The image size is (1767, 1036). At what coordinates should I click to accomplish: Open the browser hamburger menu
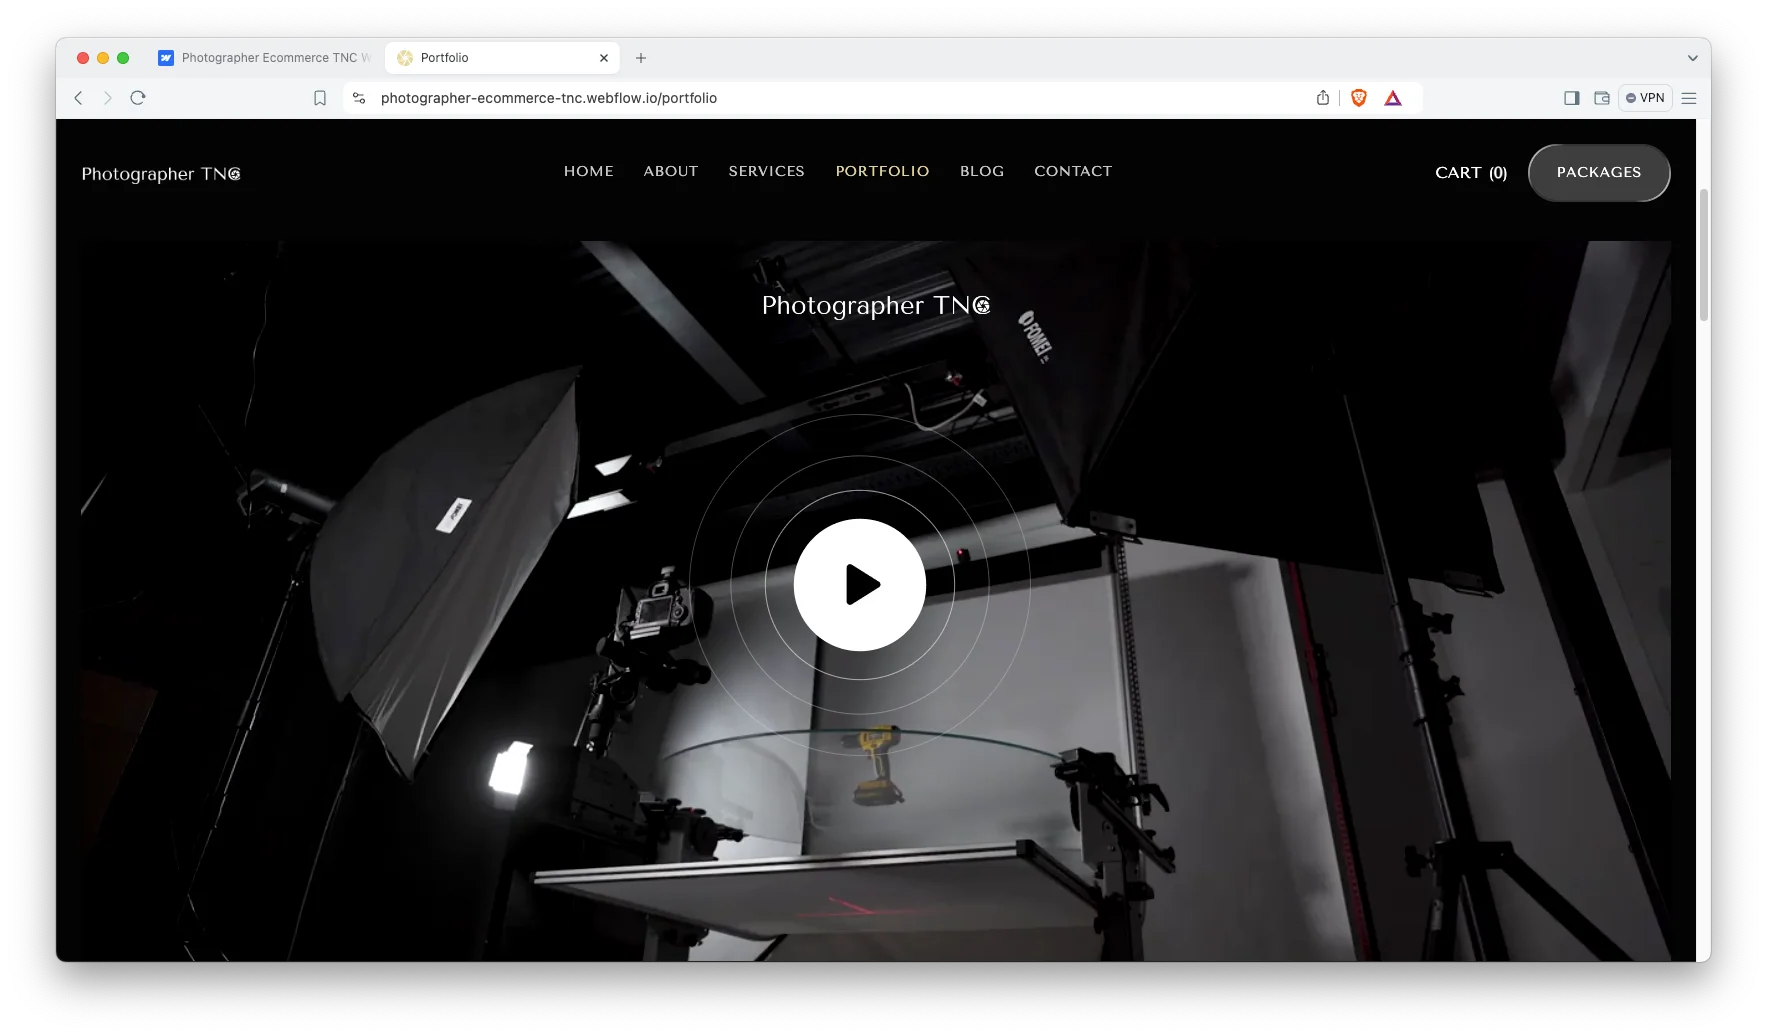[x=1689, y=98]
